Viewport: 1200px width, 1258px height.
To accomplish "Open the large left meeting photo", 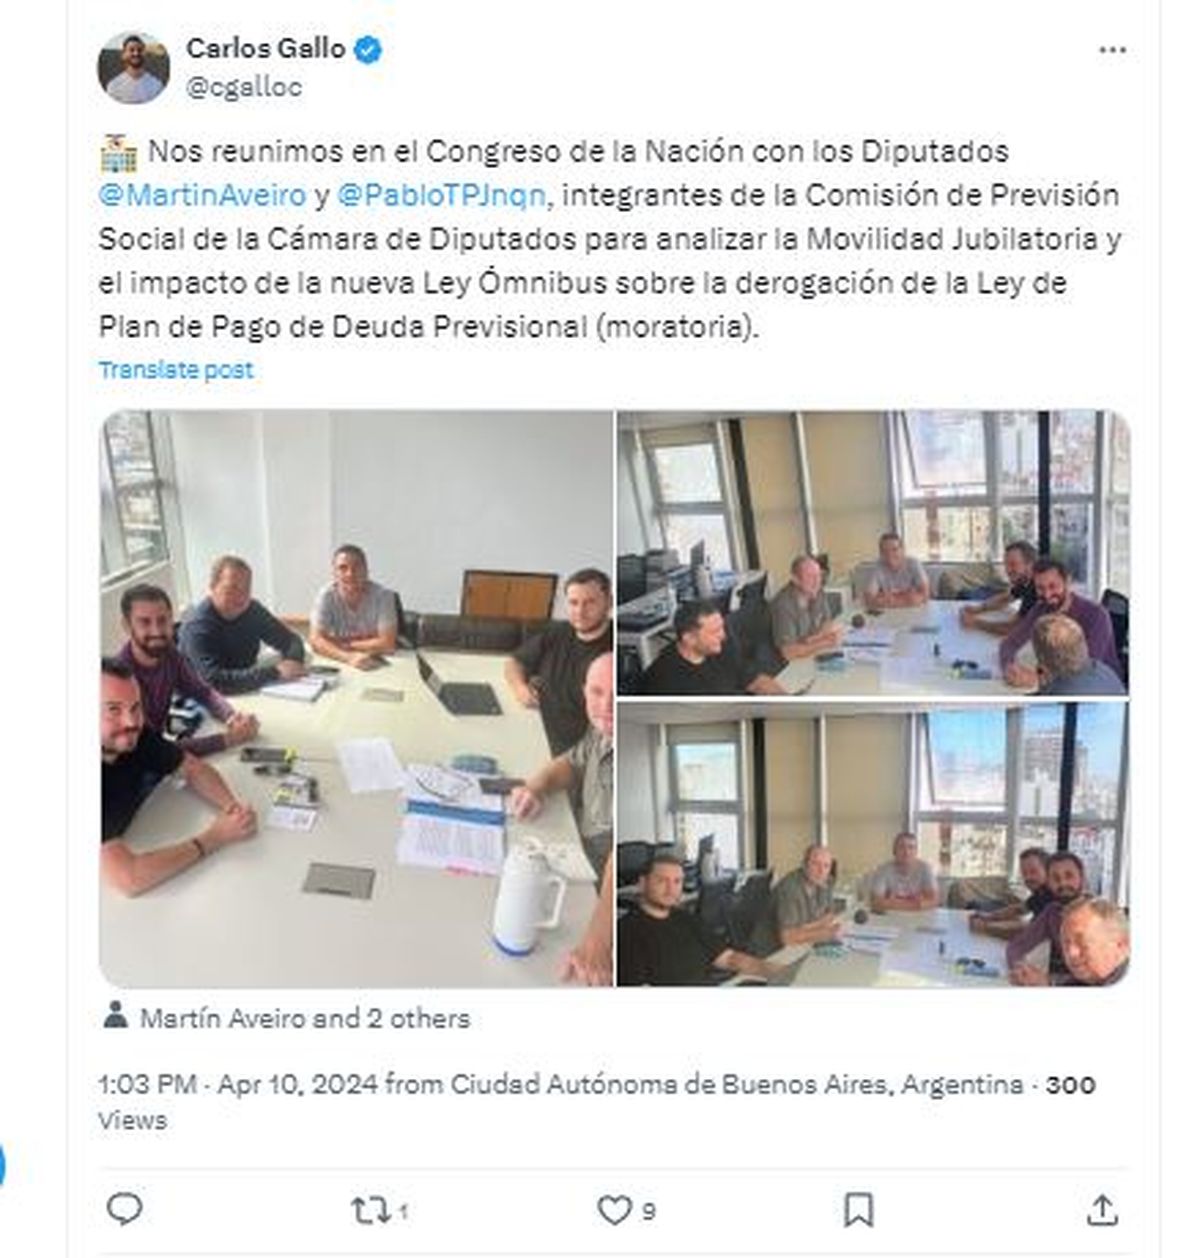I will (x=356, y=698).
